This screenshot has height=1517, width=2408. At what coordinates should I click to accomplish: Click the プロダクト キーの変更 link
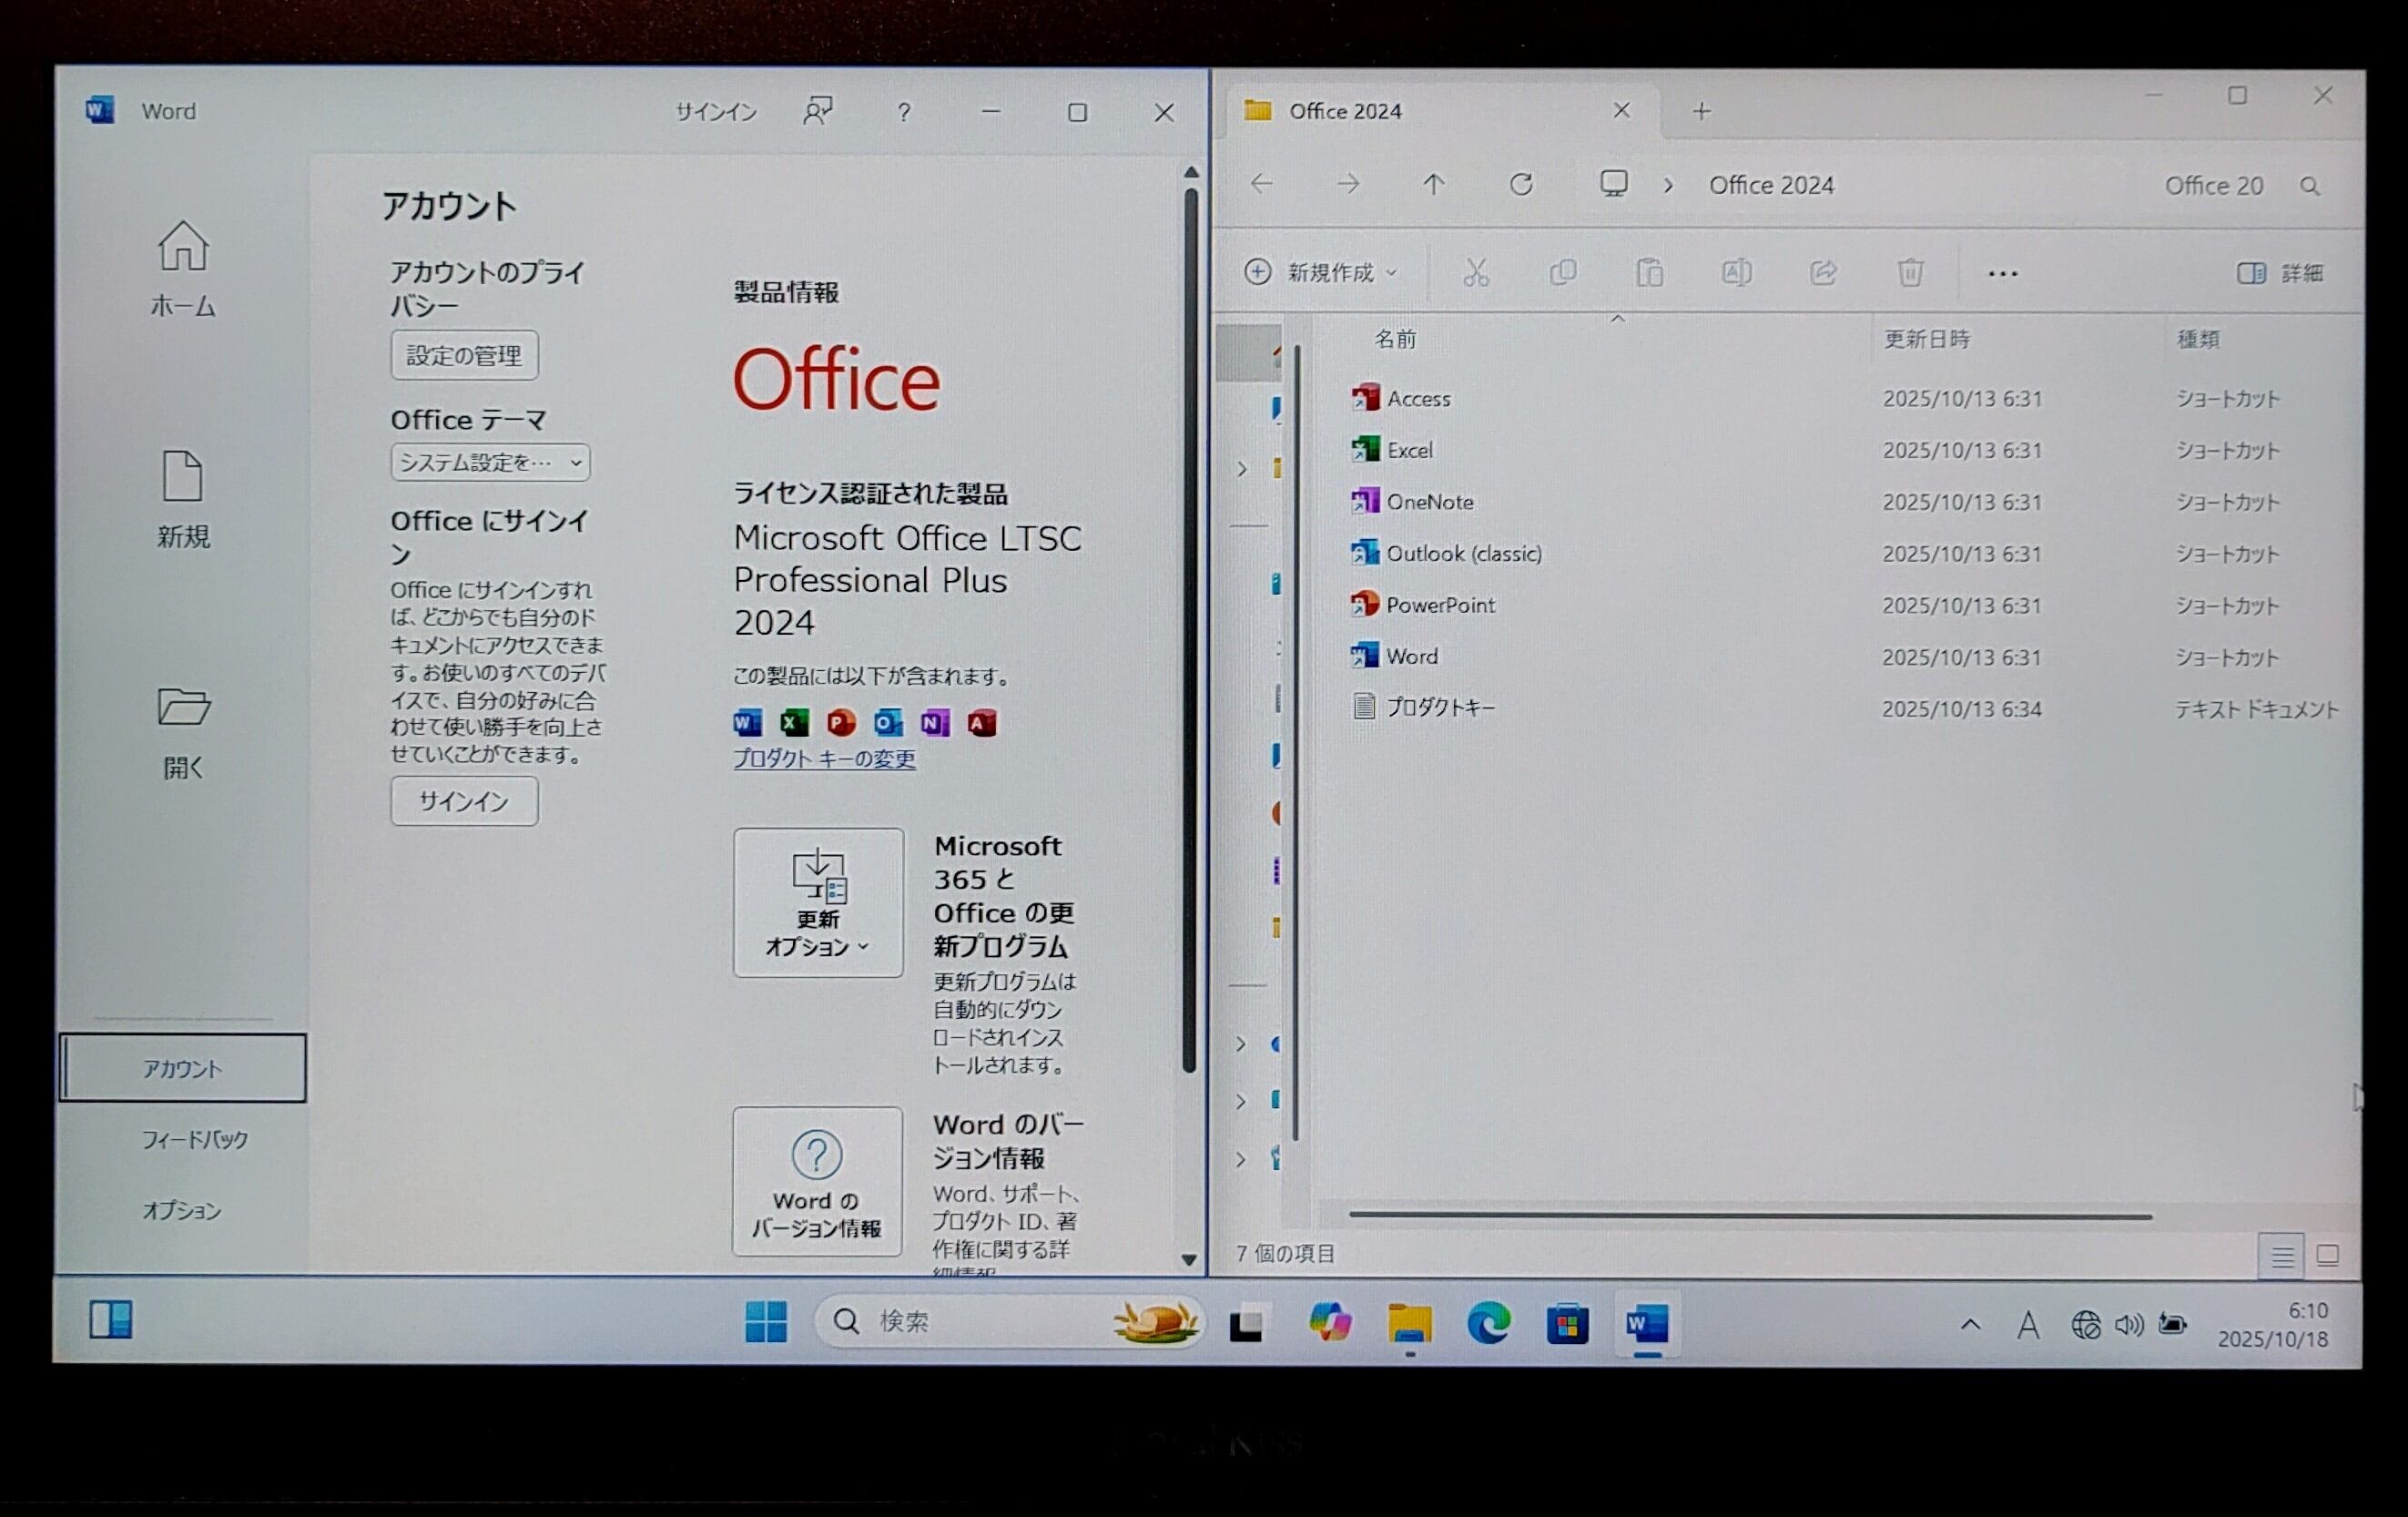click(x=824, y=759)
